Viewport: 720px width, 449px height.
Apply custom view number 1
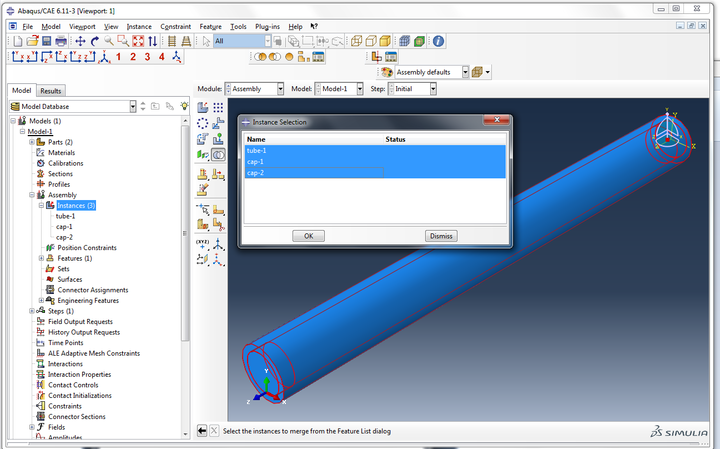tap(118, 56)
